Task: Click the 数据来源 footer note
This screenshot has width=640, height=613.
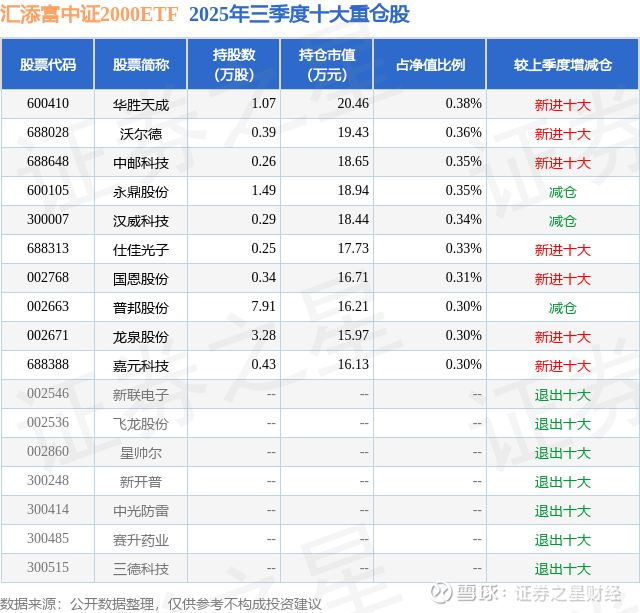Action: [x=161, y=604]
